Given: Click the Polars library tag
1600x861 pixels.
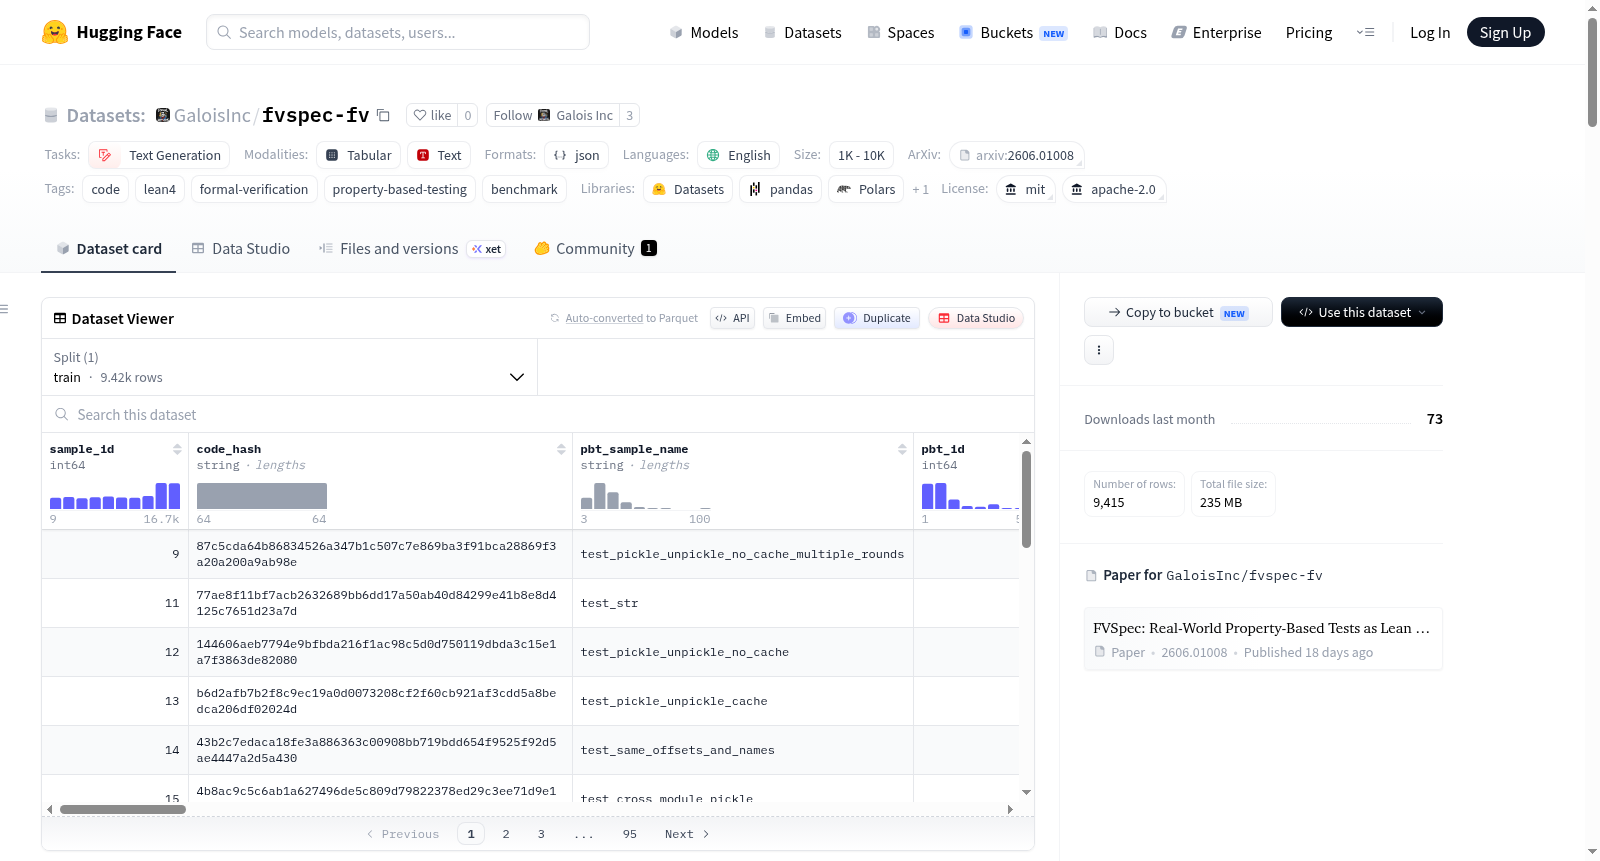Looking at the screenshot, I should [866, 189].
